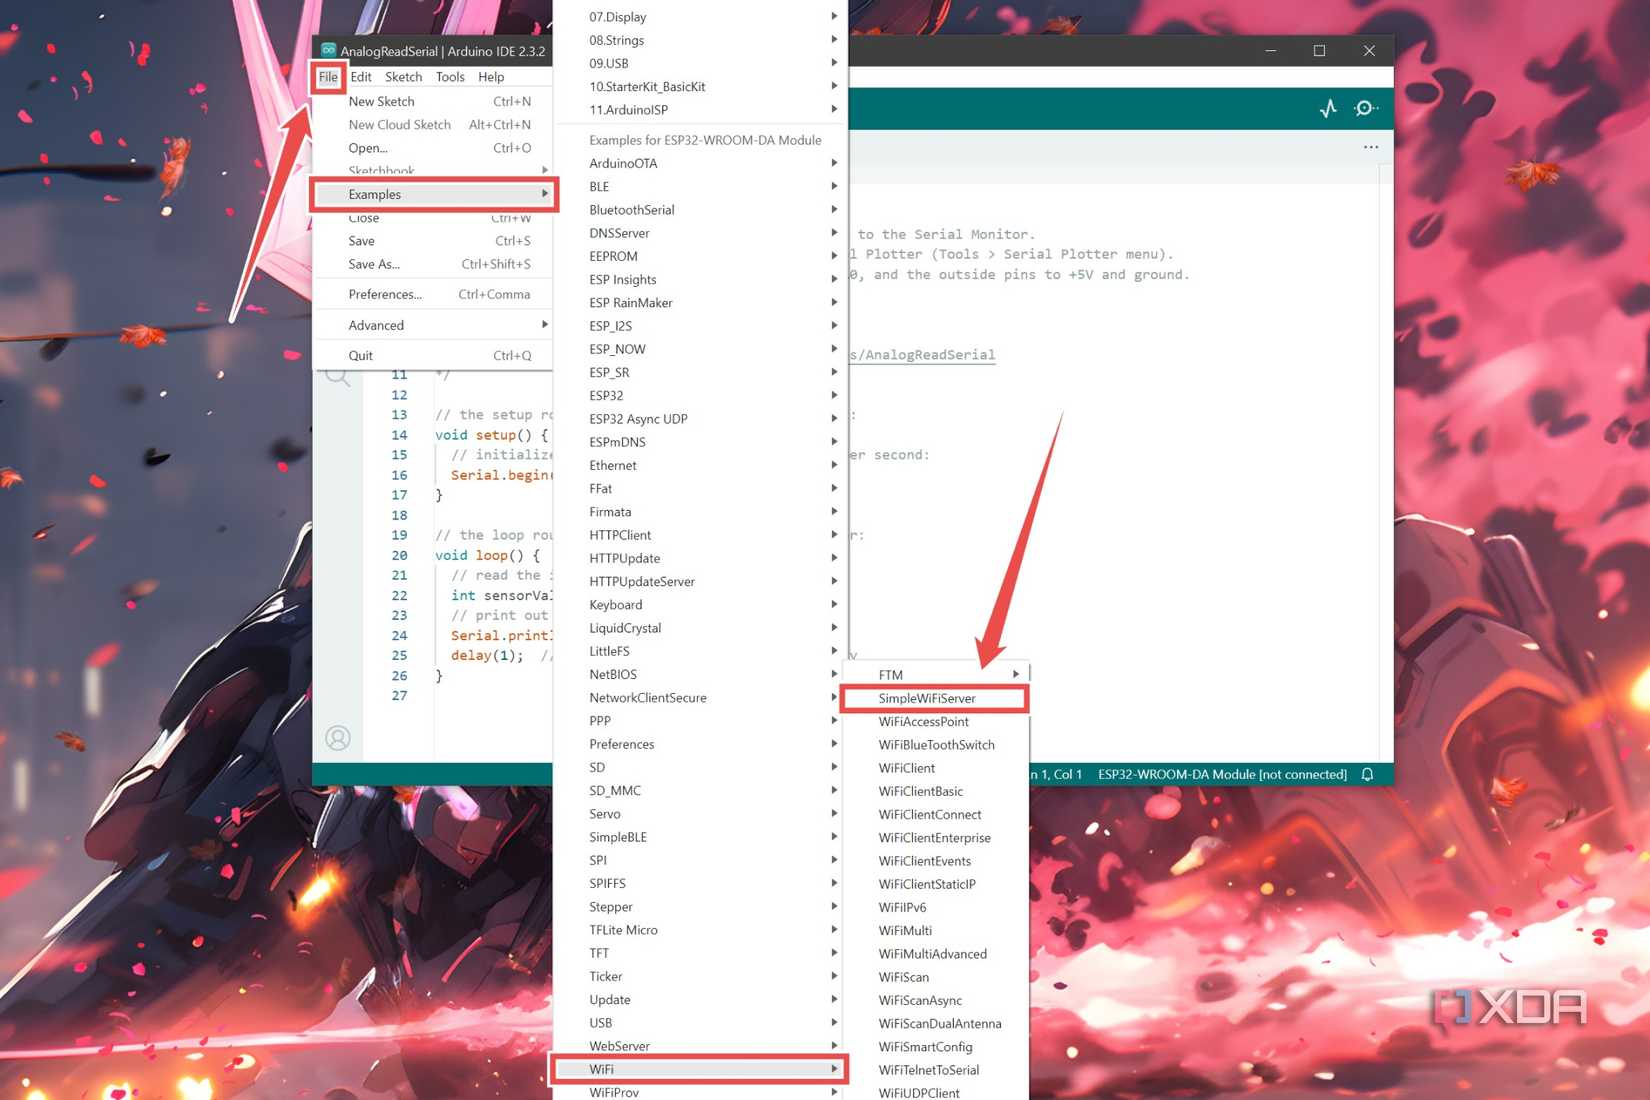Viewport: 1650px width, 1100px height.
Task: Open the File menu
Action: (x=328, y=77)
